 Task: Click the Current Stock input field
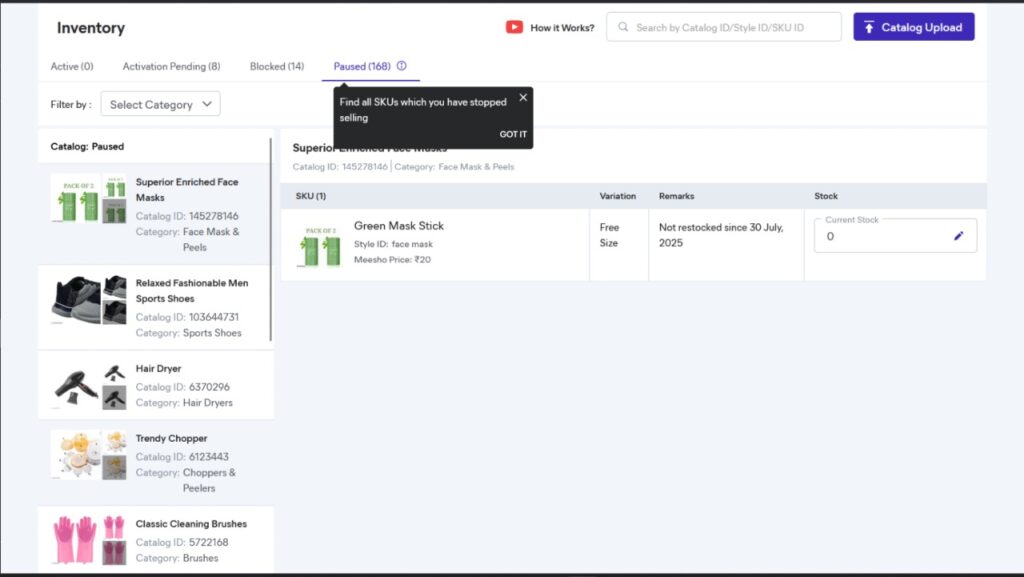point(880,237)
